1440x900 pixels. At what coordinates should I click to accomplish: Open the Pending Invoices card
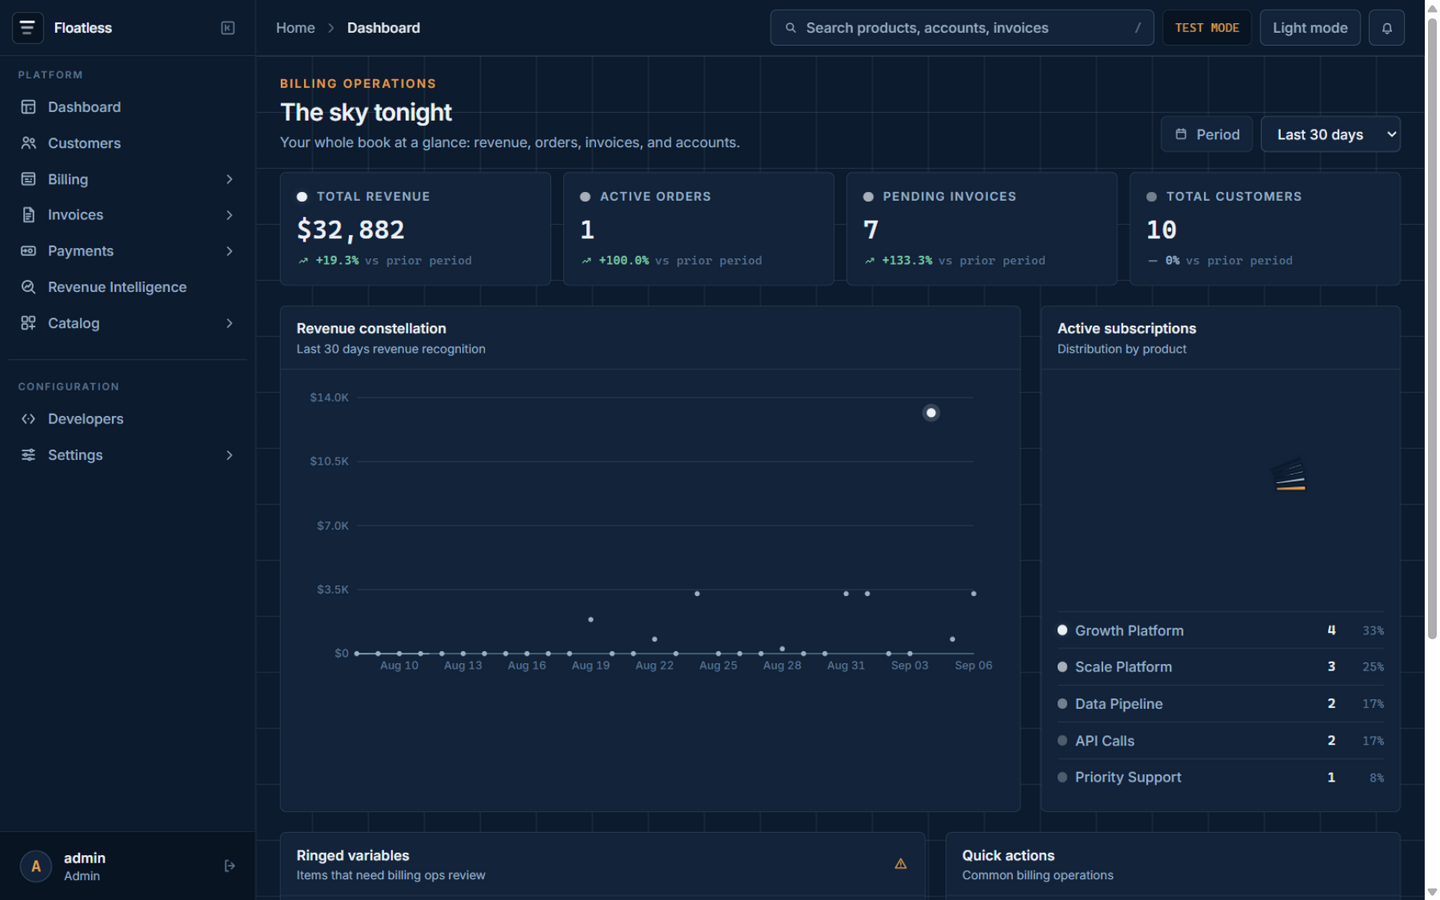(981, 229)
